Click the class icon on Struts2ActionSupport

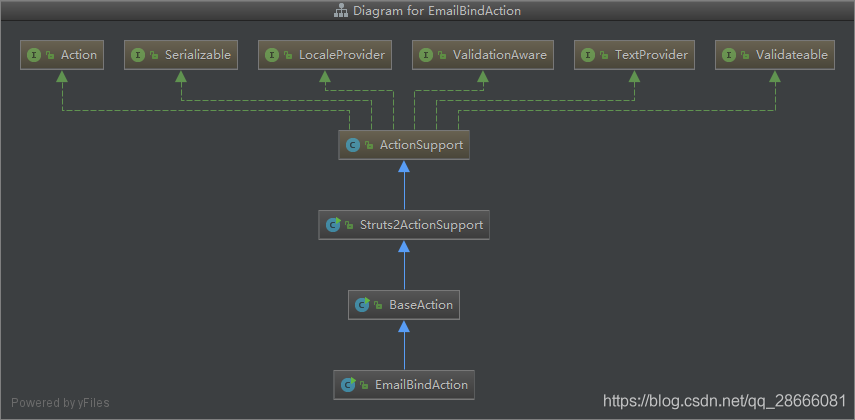point(333,225)
